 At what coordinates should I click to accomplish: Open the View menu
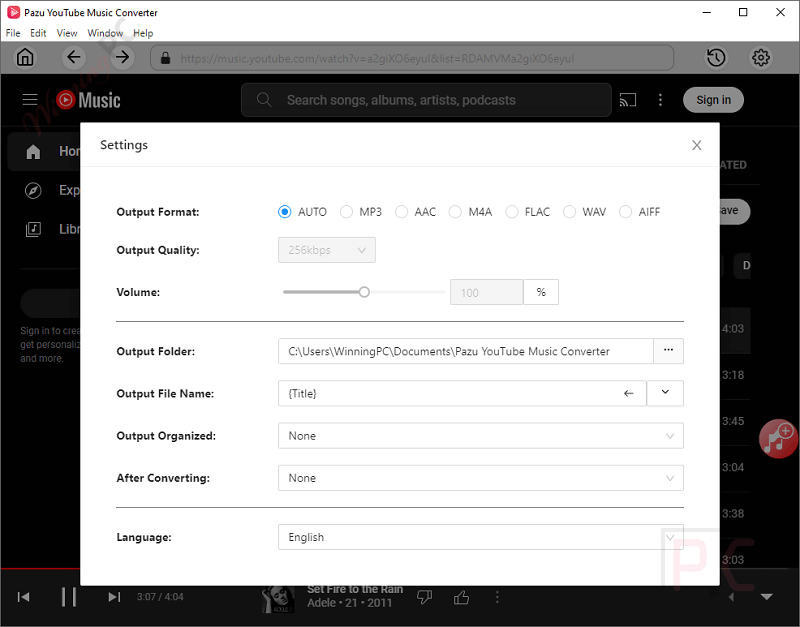coord(67,33)
